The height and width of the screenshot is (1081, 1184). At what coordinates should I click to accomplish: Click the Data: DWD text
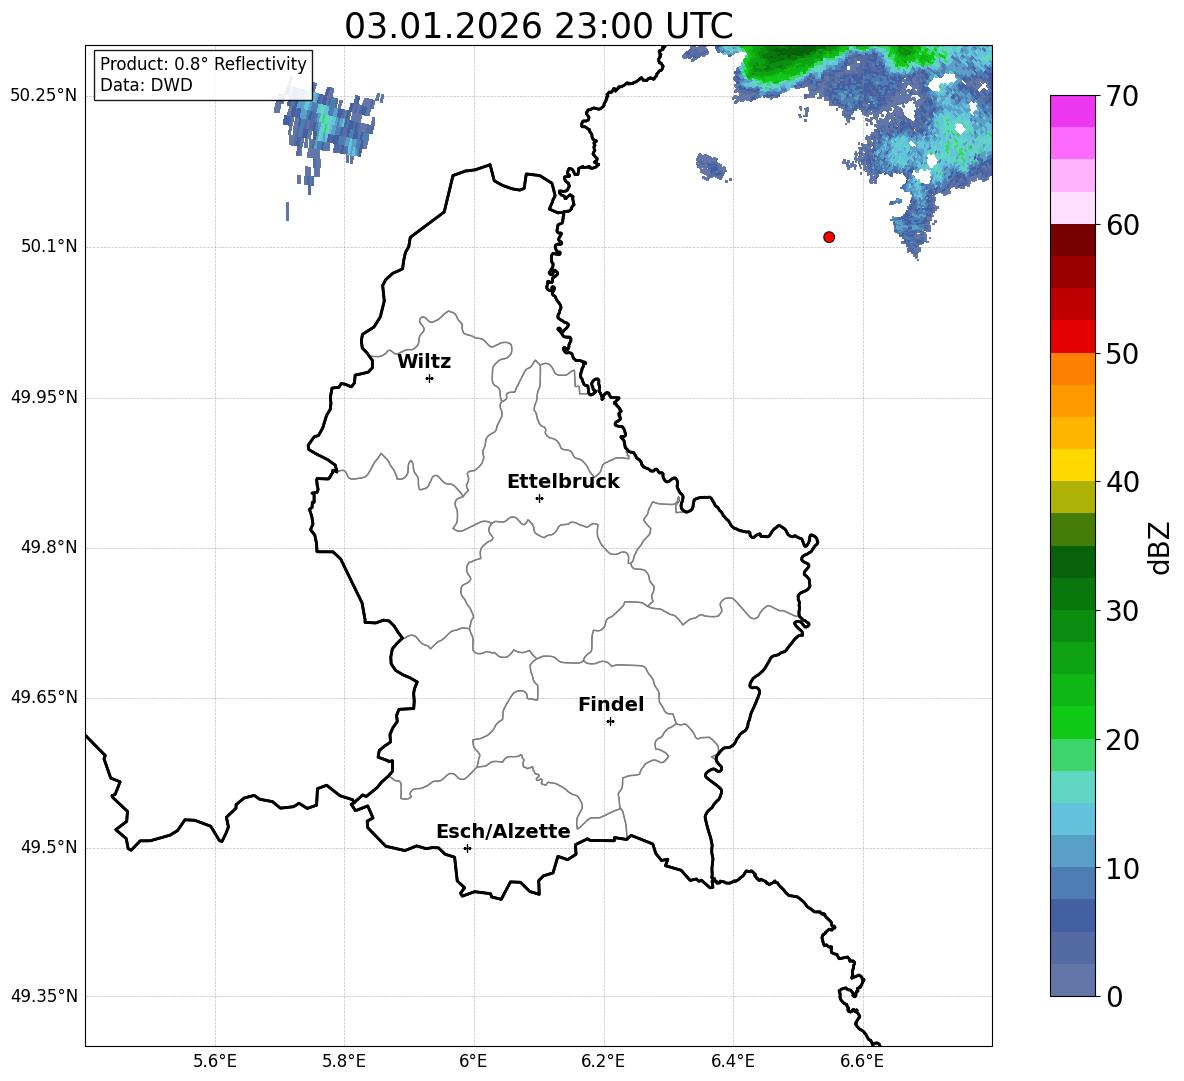[x=146, y=85]
